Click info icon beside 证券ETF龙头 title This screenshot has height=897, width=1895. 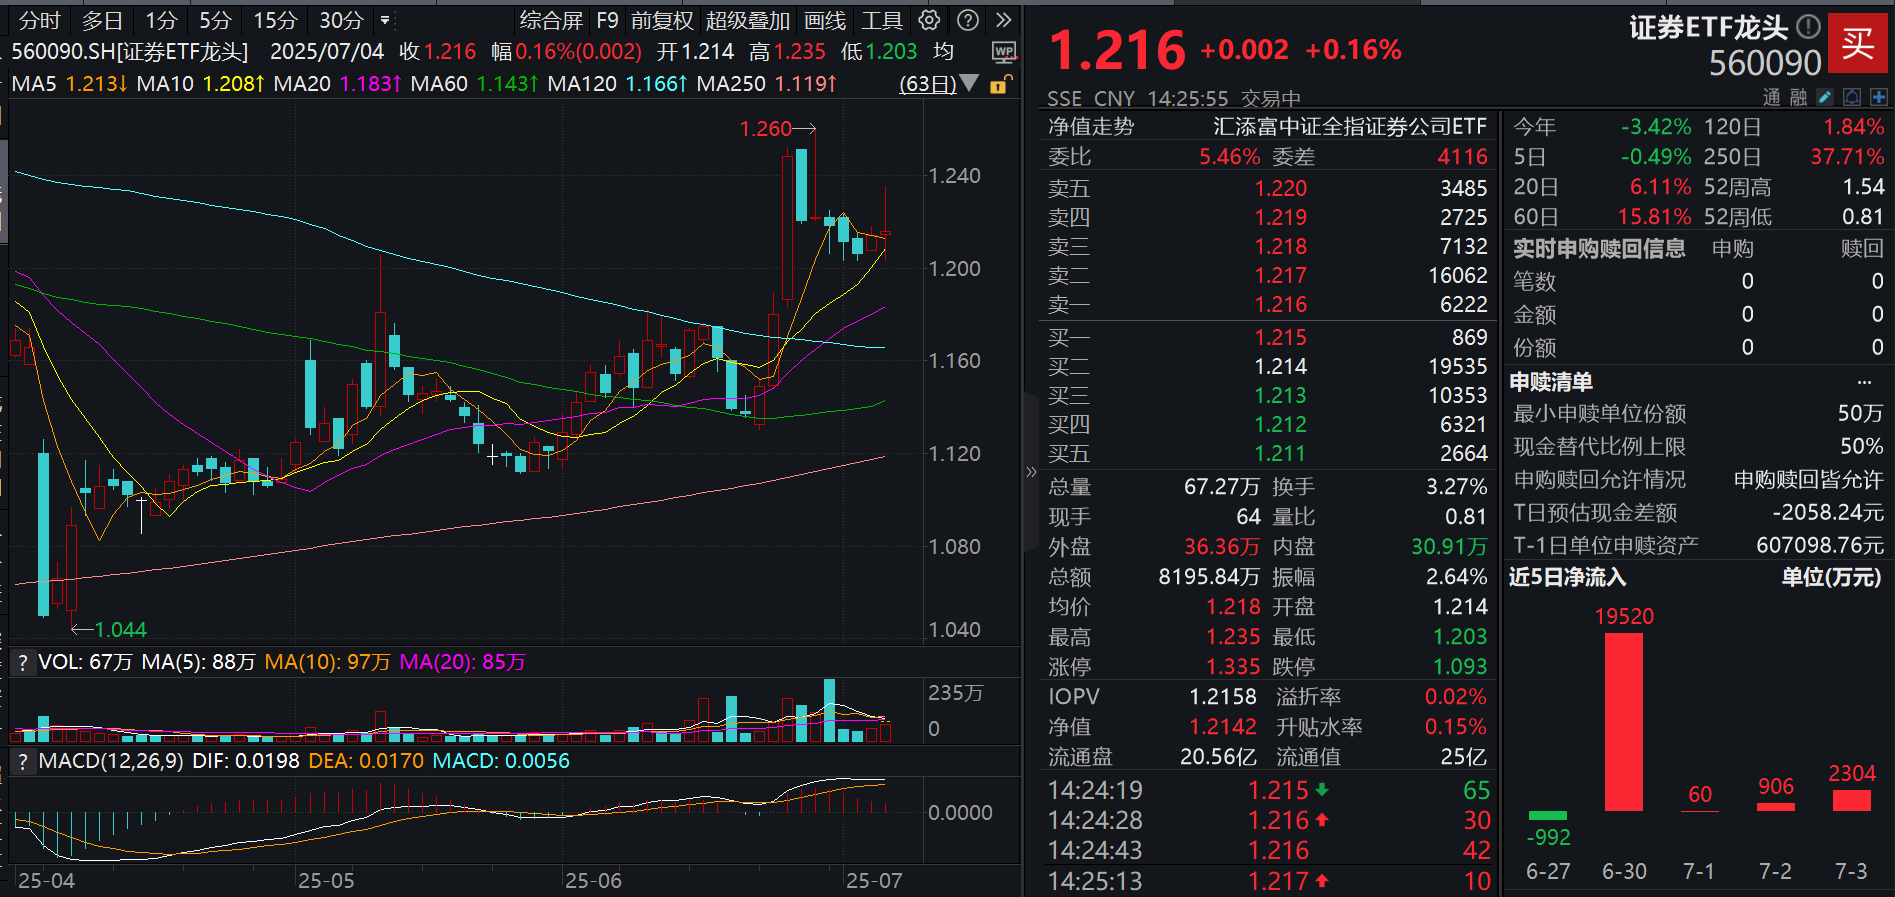click(x=1808, y=26)
